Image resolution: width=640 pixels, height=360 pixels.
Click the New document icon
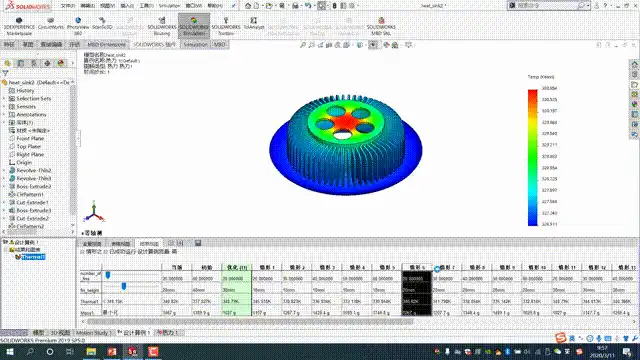[x=256, y=6]
